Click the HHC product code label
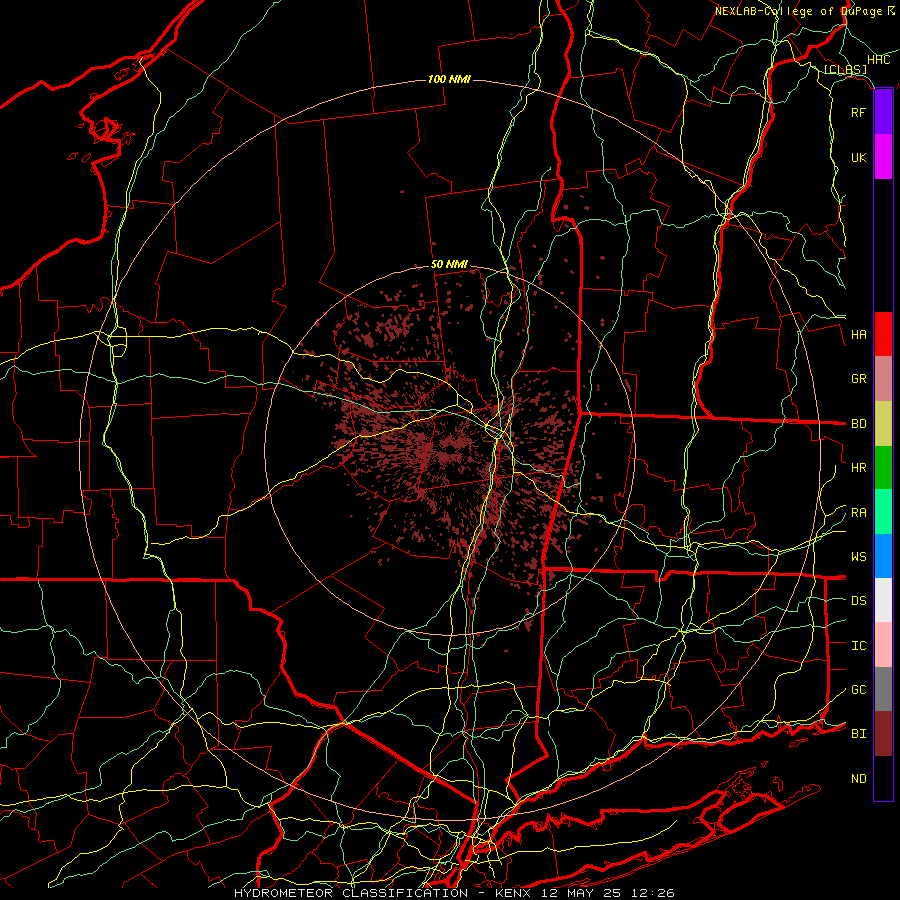 coord(878,59)
